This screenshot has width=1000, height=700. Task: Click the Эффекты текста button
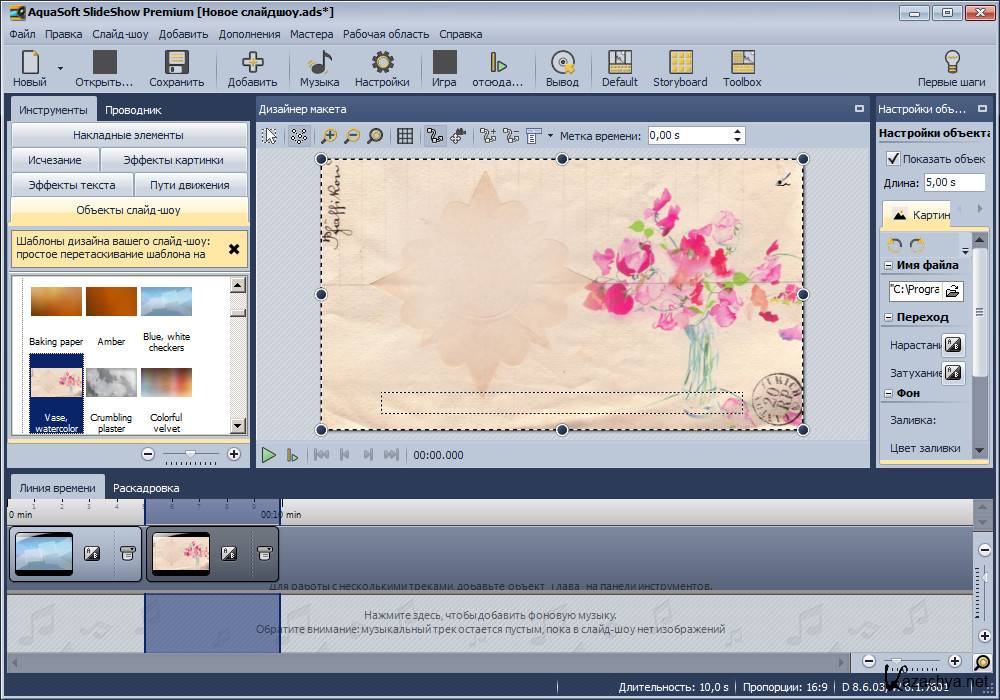pyautogui.click(x=71, y=185)
